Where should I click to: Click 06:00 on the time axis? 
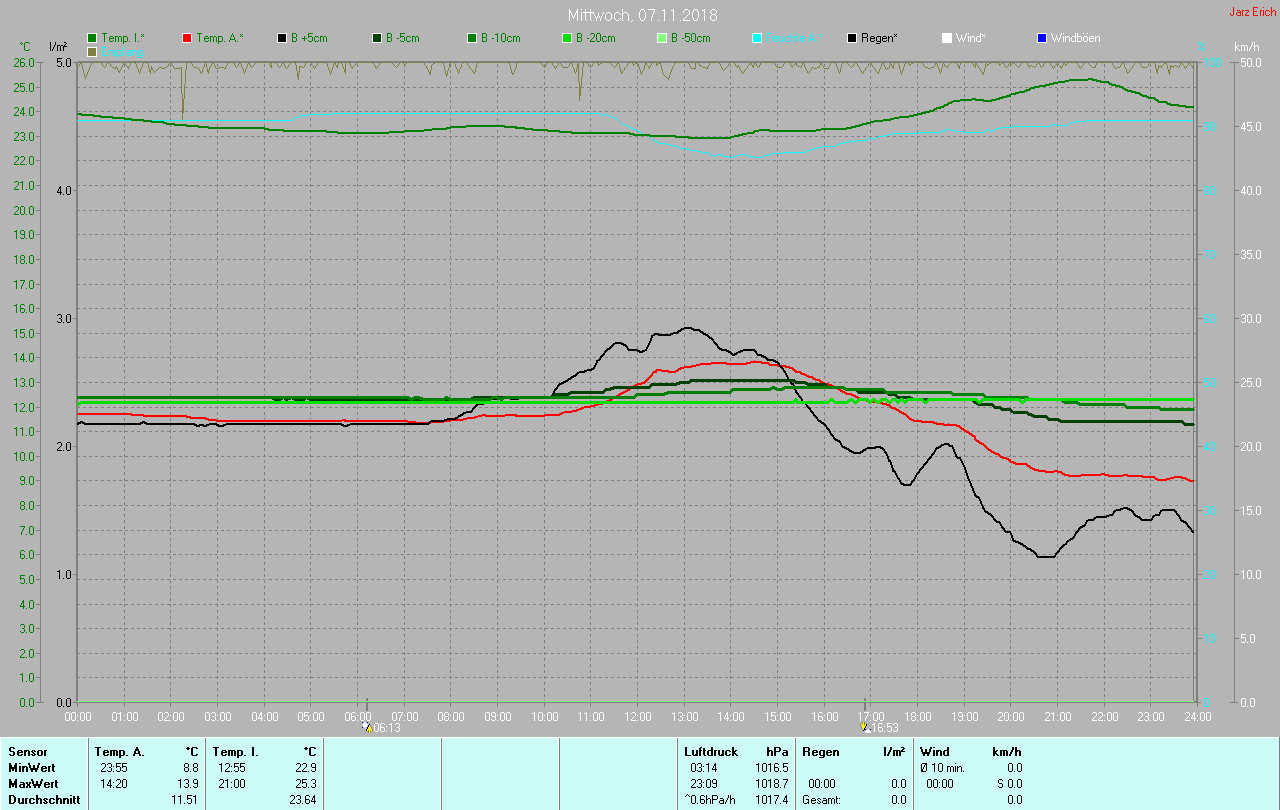[358, 716]
